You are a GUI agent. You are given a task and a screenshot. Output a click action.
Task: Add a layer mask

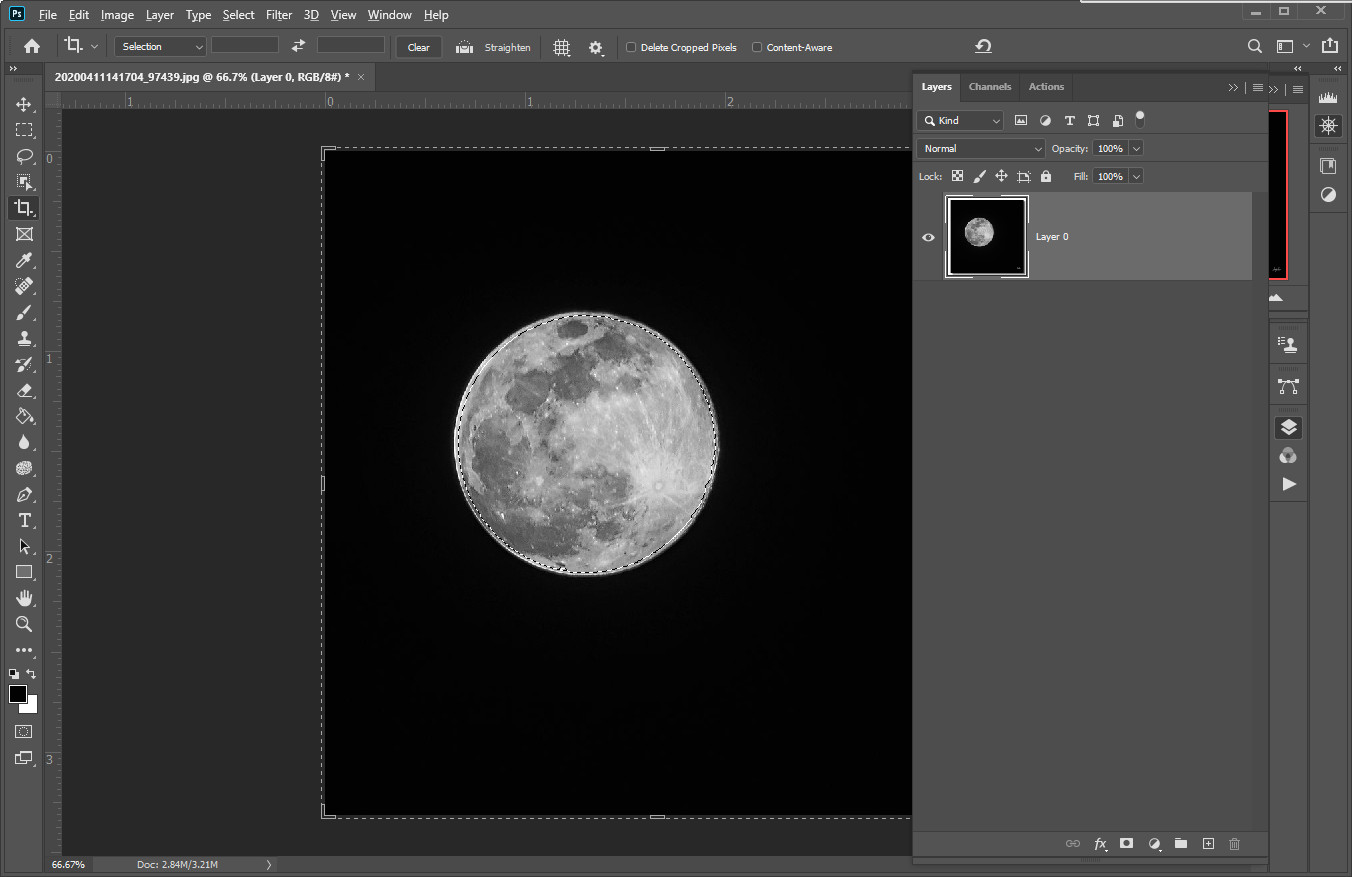(1126, 844)
